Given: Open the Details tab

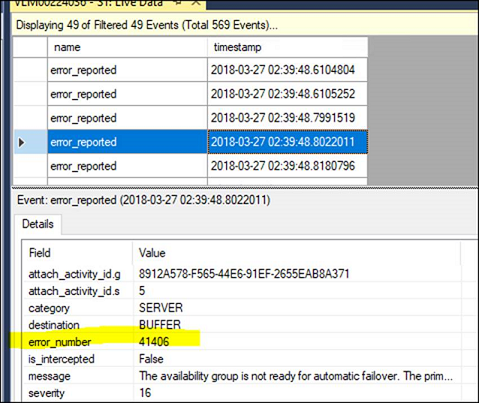Looking at the screenshot, I should [x=38, y=224].
